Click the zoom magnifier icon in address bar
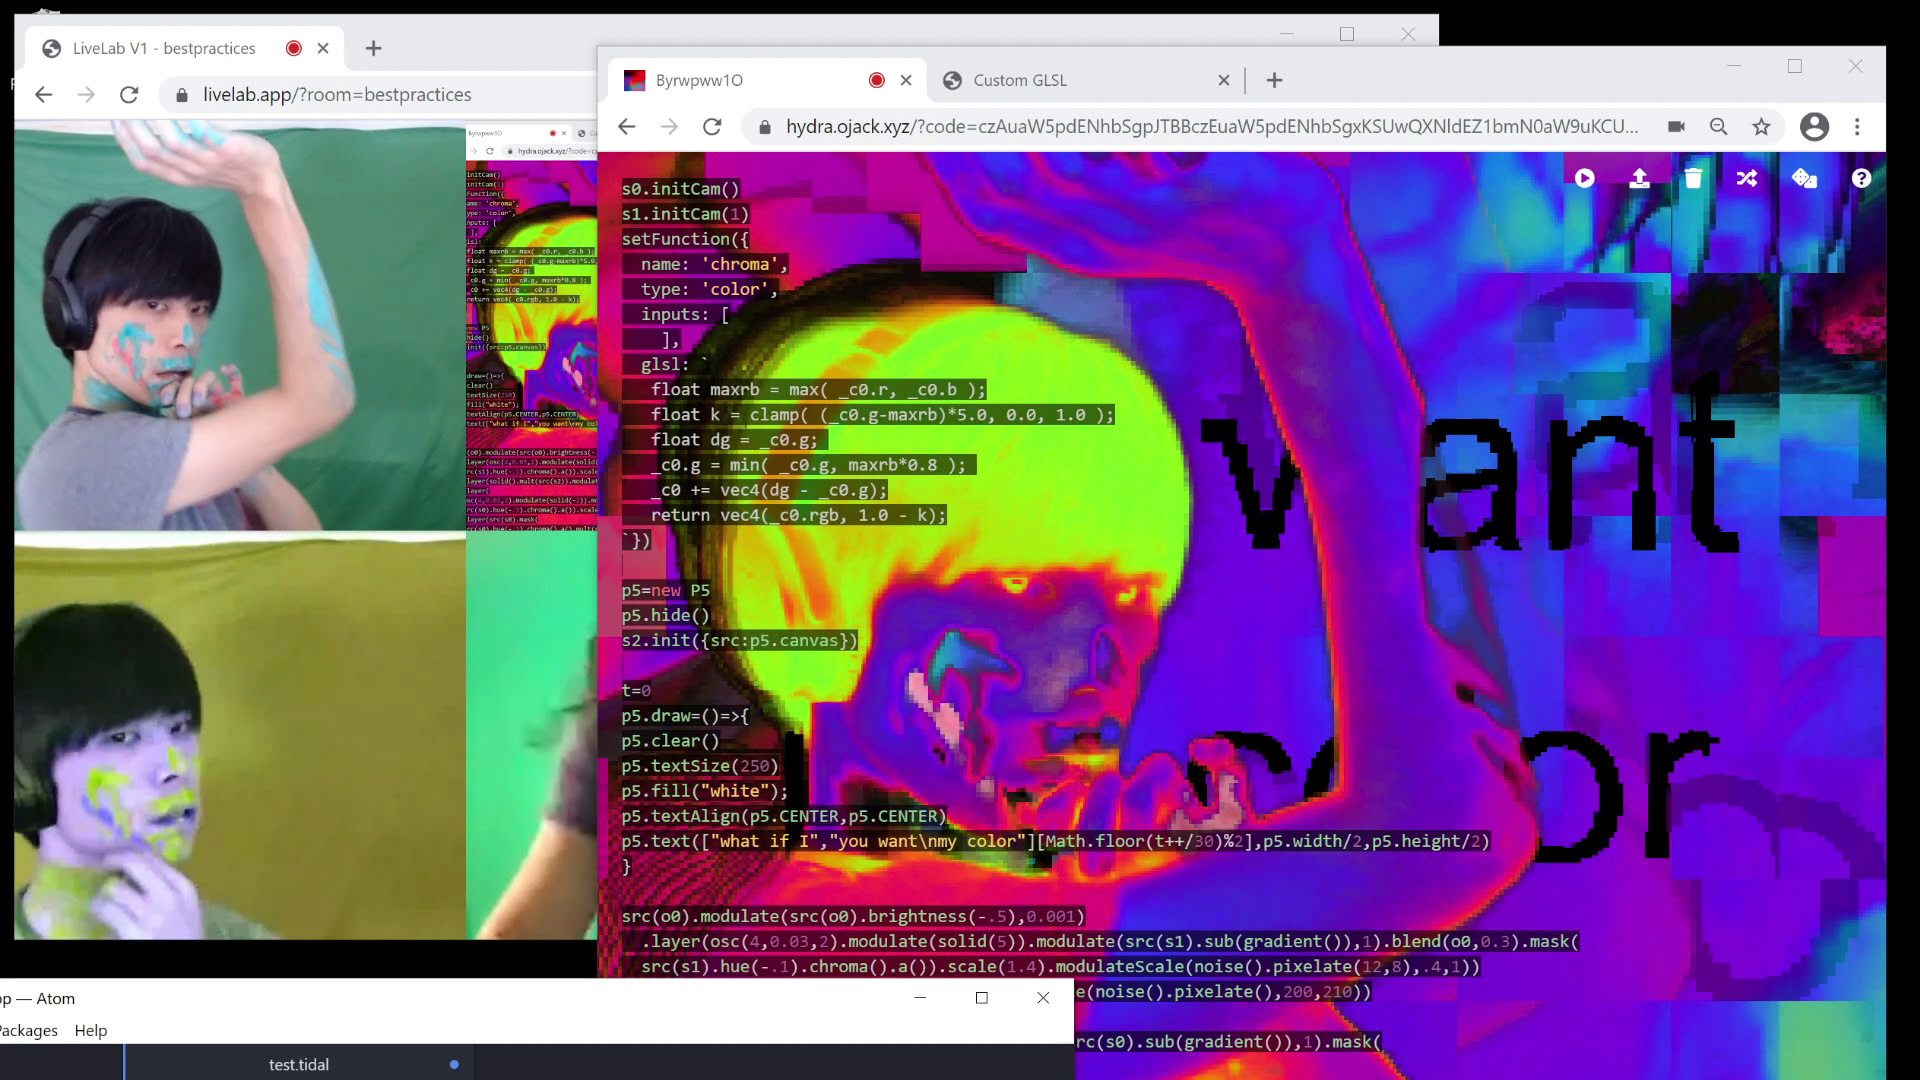The width and height of the screenshot is (1920, 1080). tap(1718, 127)
